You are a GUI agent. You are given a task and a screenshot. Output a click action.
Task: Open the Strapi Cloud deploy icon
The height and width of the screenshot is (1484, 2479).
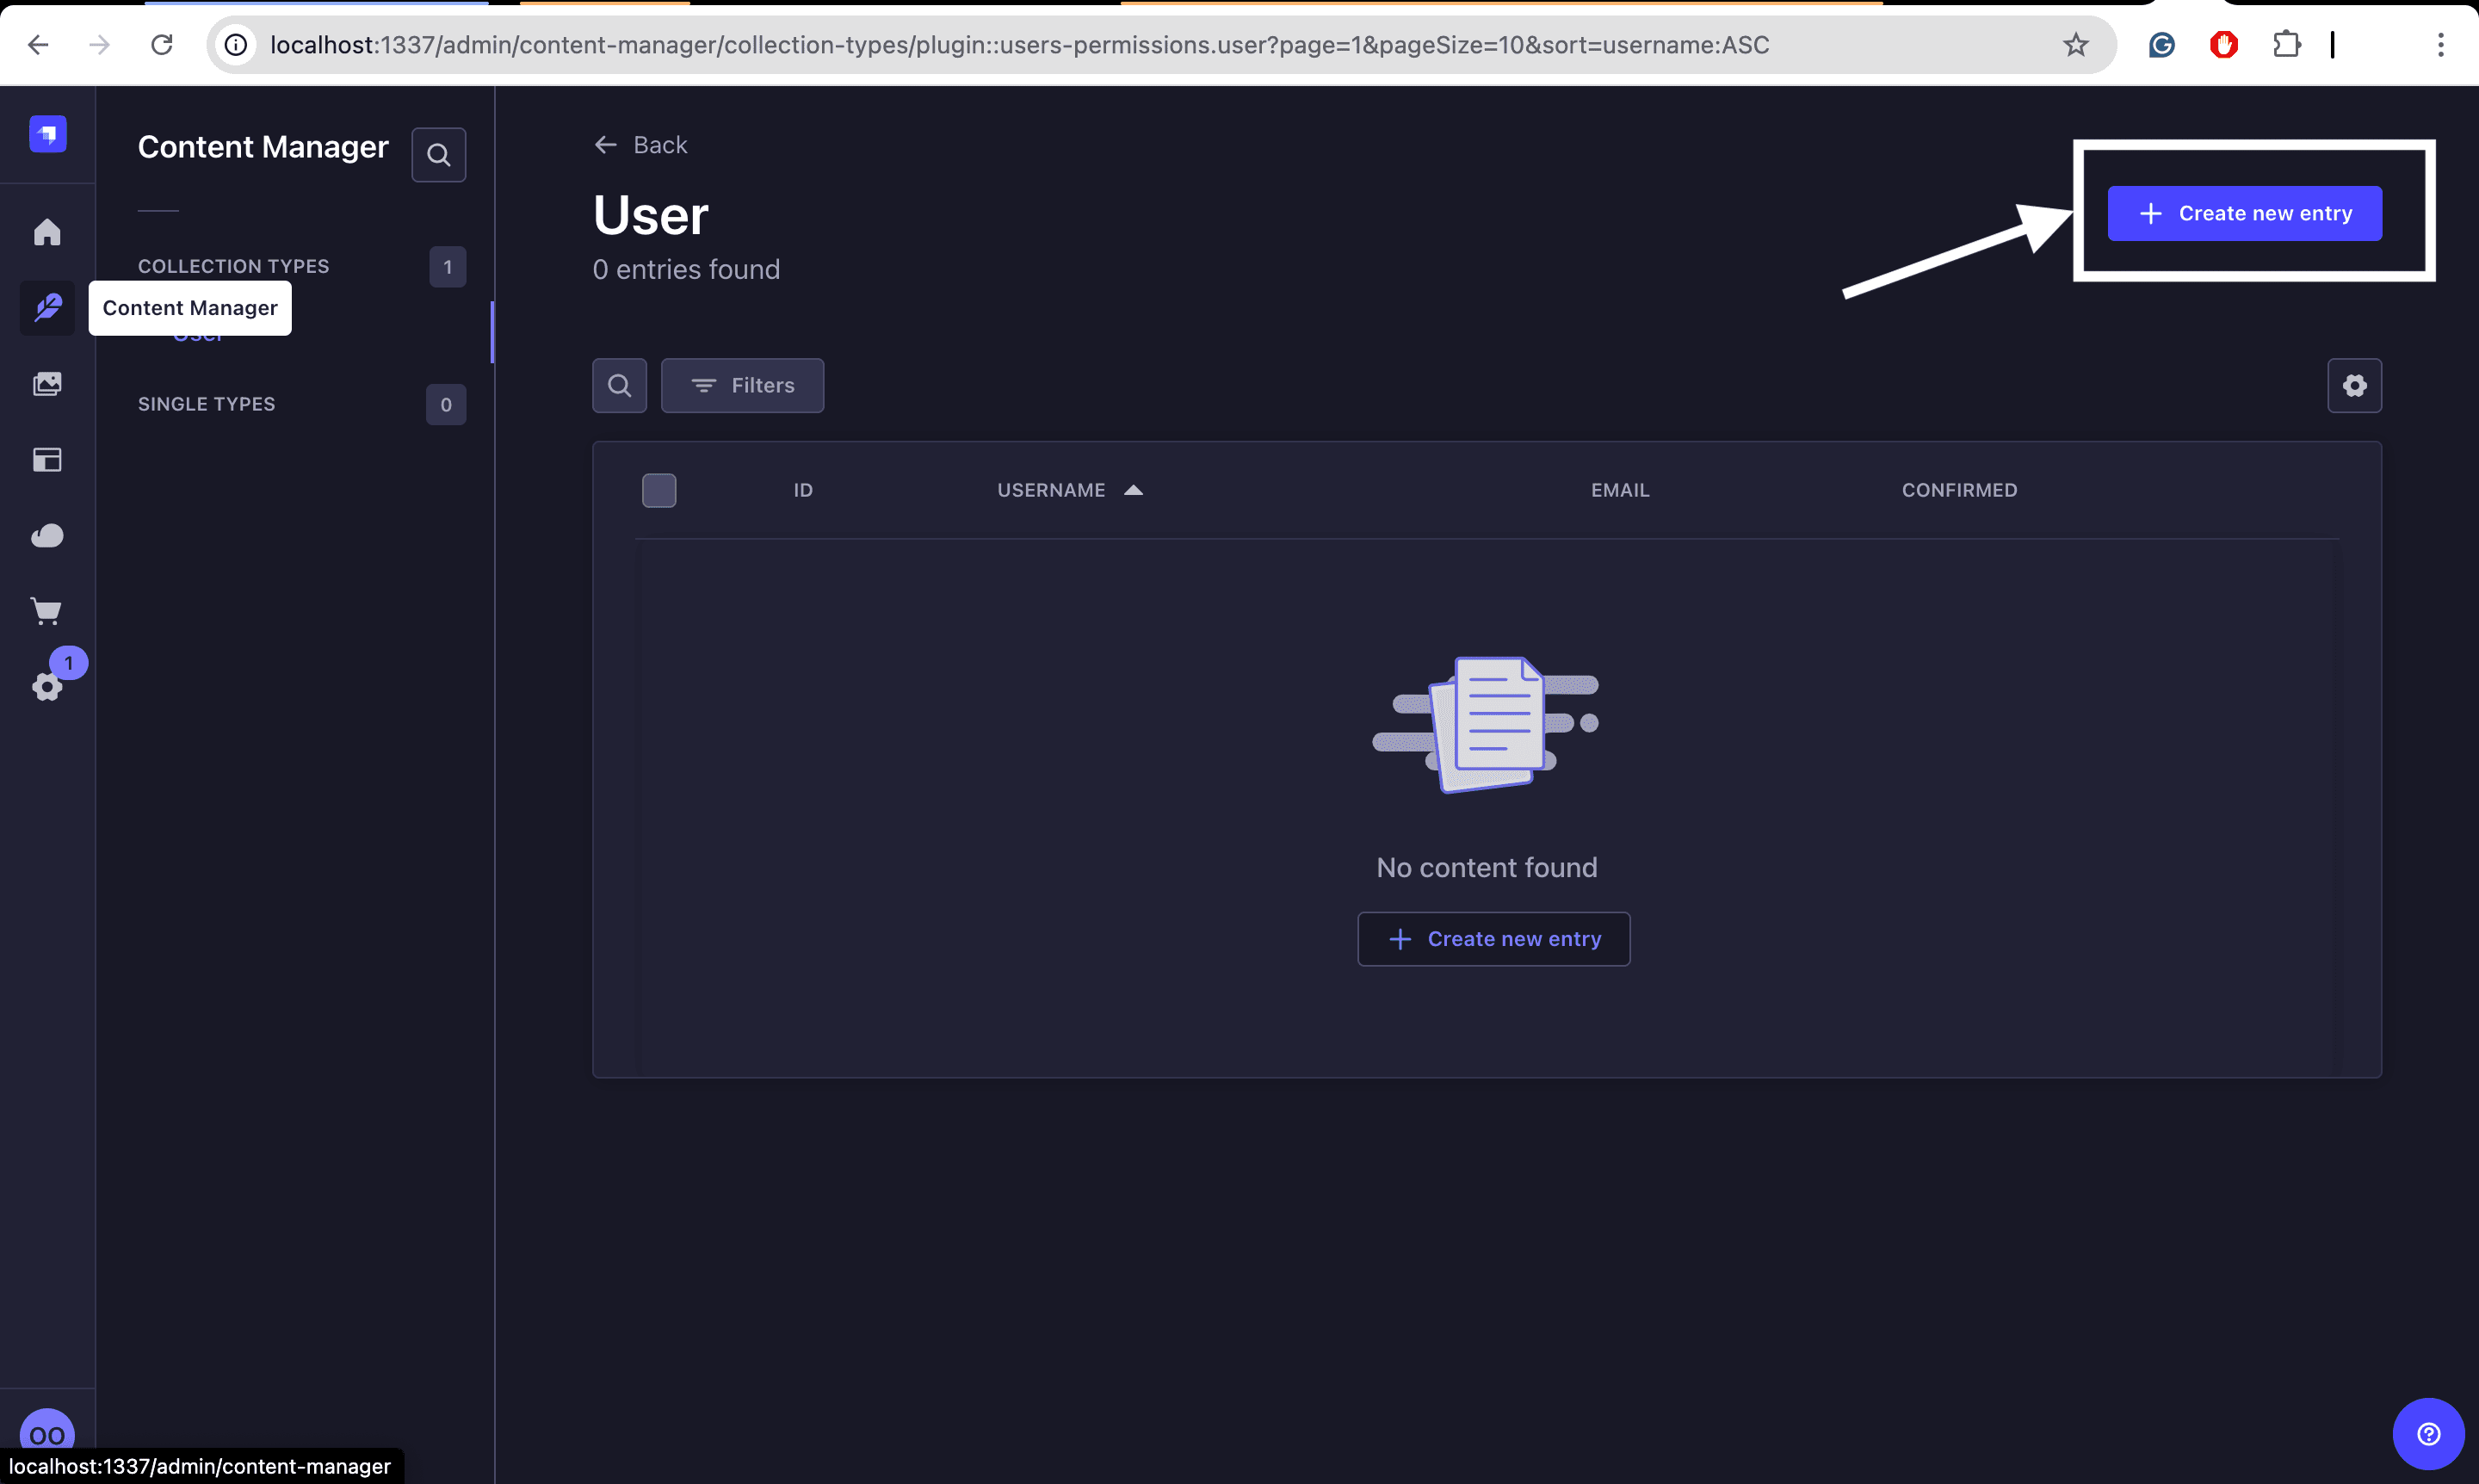click(47, 536)
